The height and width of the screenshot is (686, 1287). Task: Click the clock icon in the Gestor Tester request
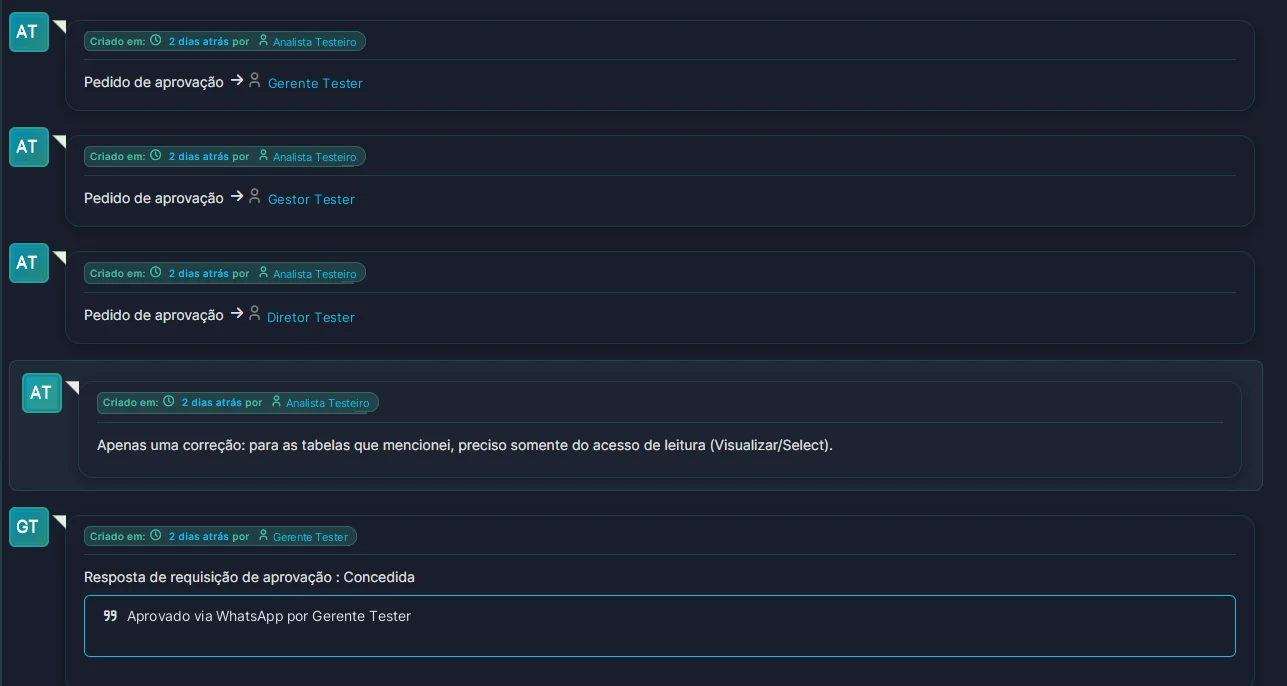156,156
